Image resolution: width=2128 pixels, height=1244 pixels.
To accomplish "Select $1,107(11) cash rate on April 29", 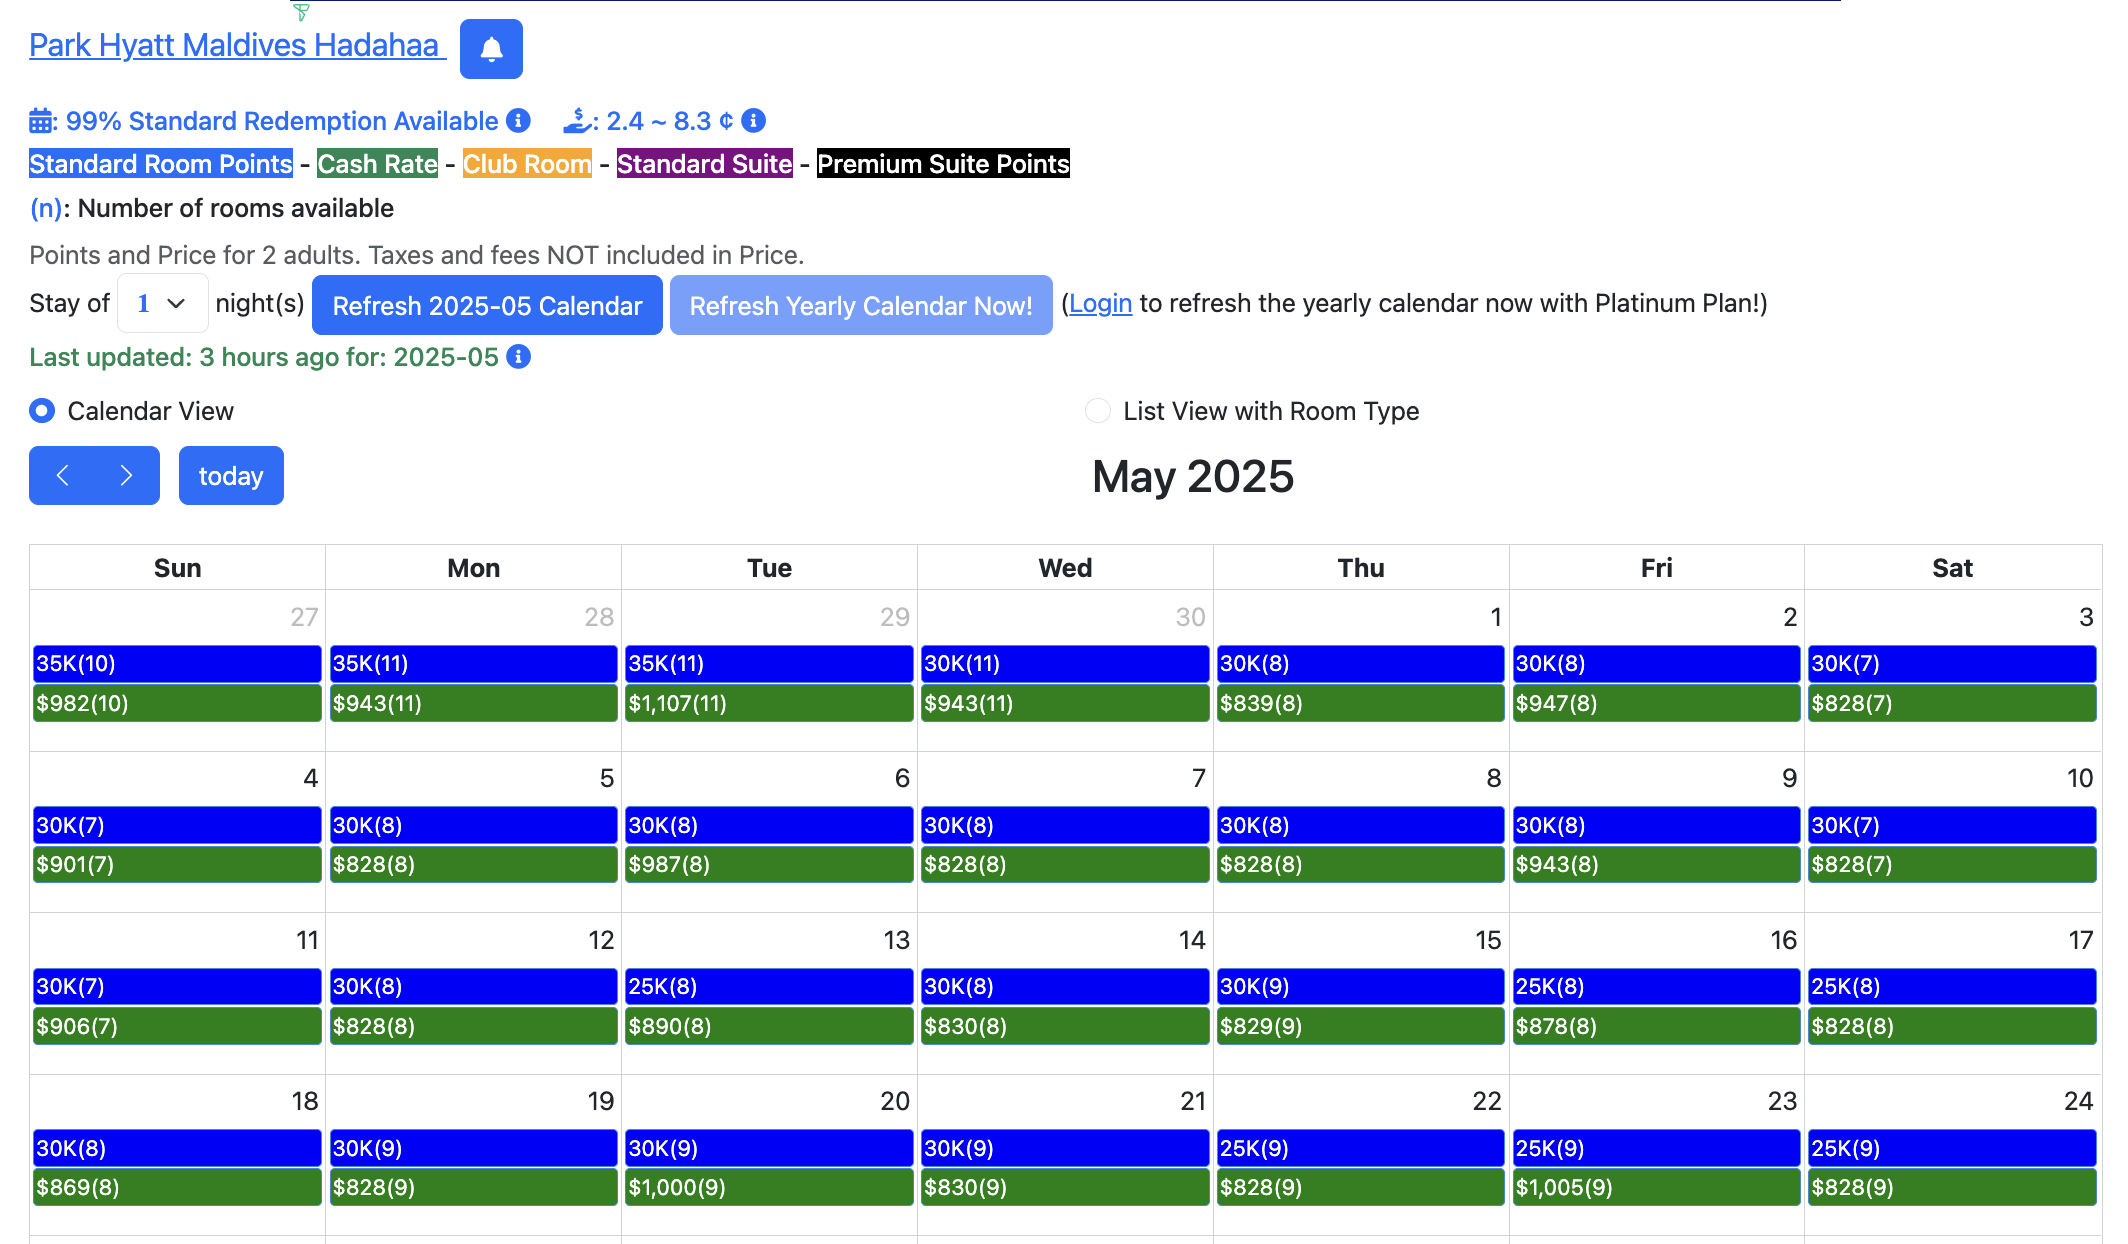I will [769, 703].
